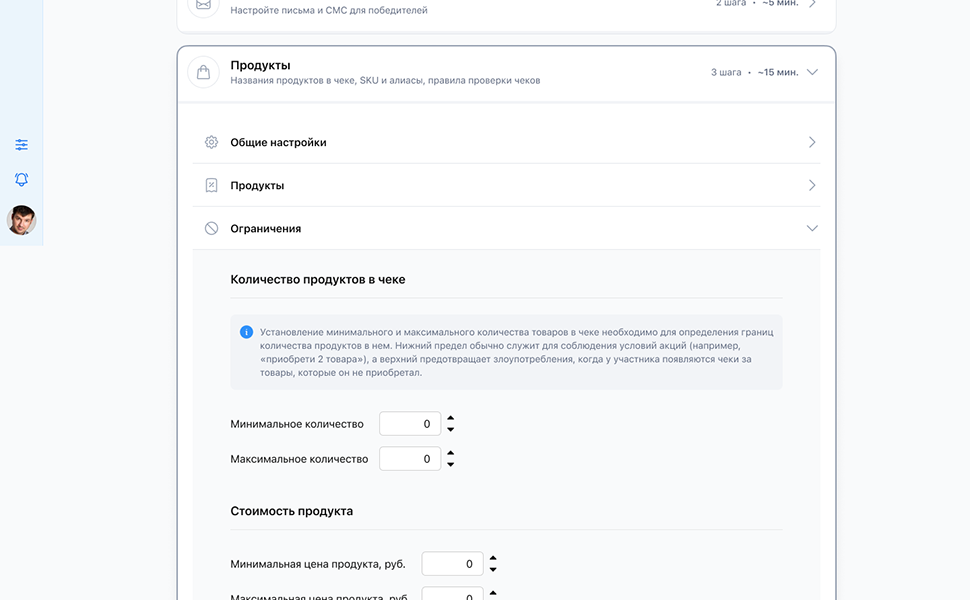The width and height of the screenshot is (970, 600).
Task: Increase Максимальное количество with up arrow
Action: pyautogui.click(x=450, y=453)
